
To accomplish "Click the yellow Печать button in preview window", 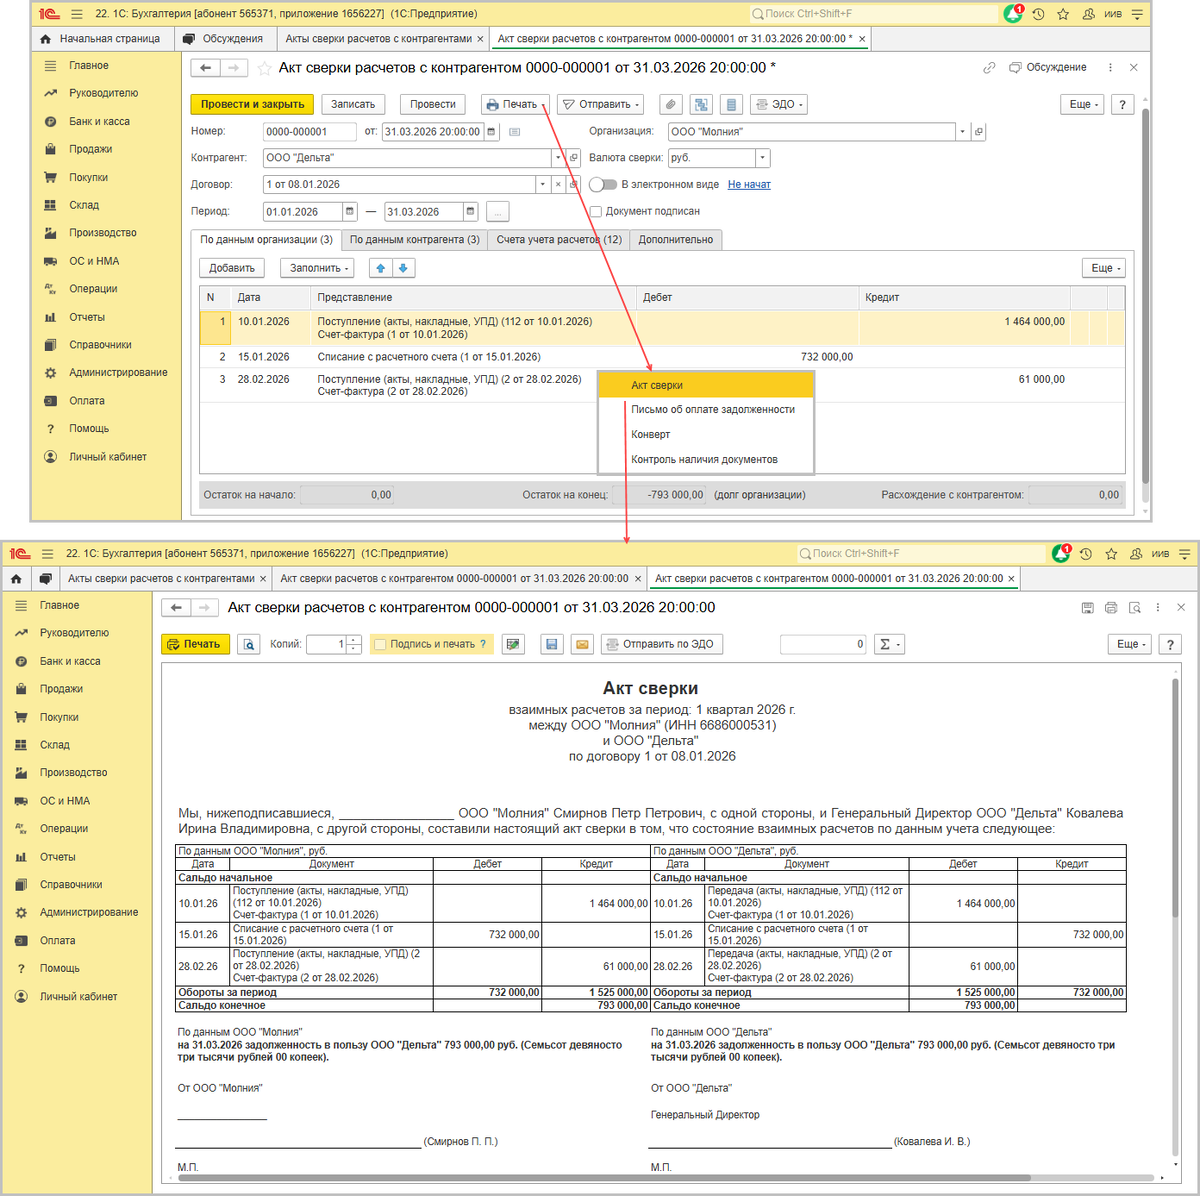I will (195, 645).
